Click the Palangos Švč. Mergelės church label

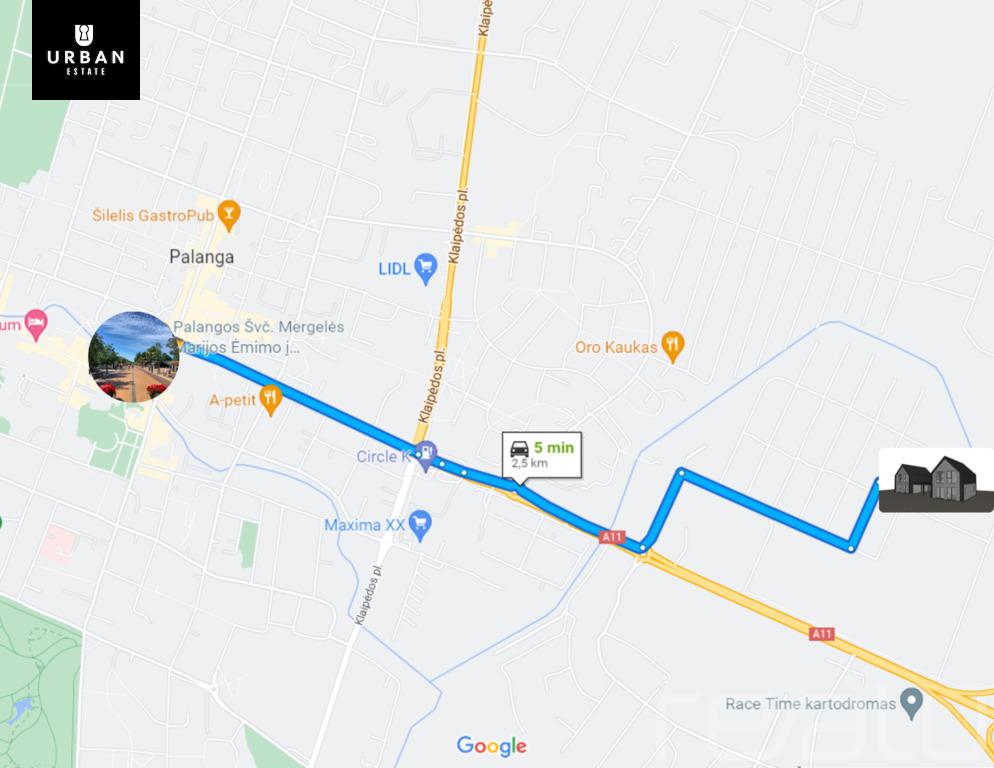pyautogui.click(x=259, y=337)
